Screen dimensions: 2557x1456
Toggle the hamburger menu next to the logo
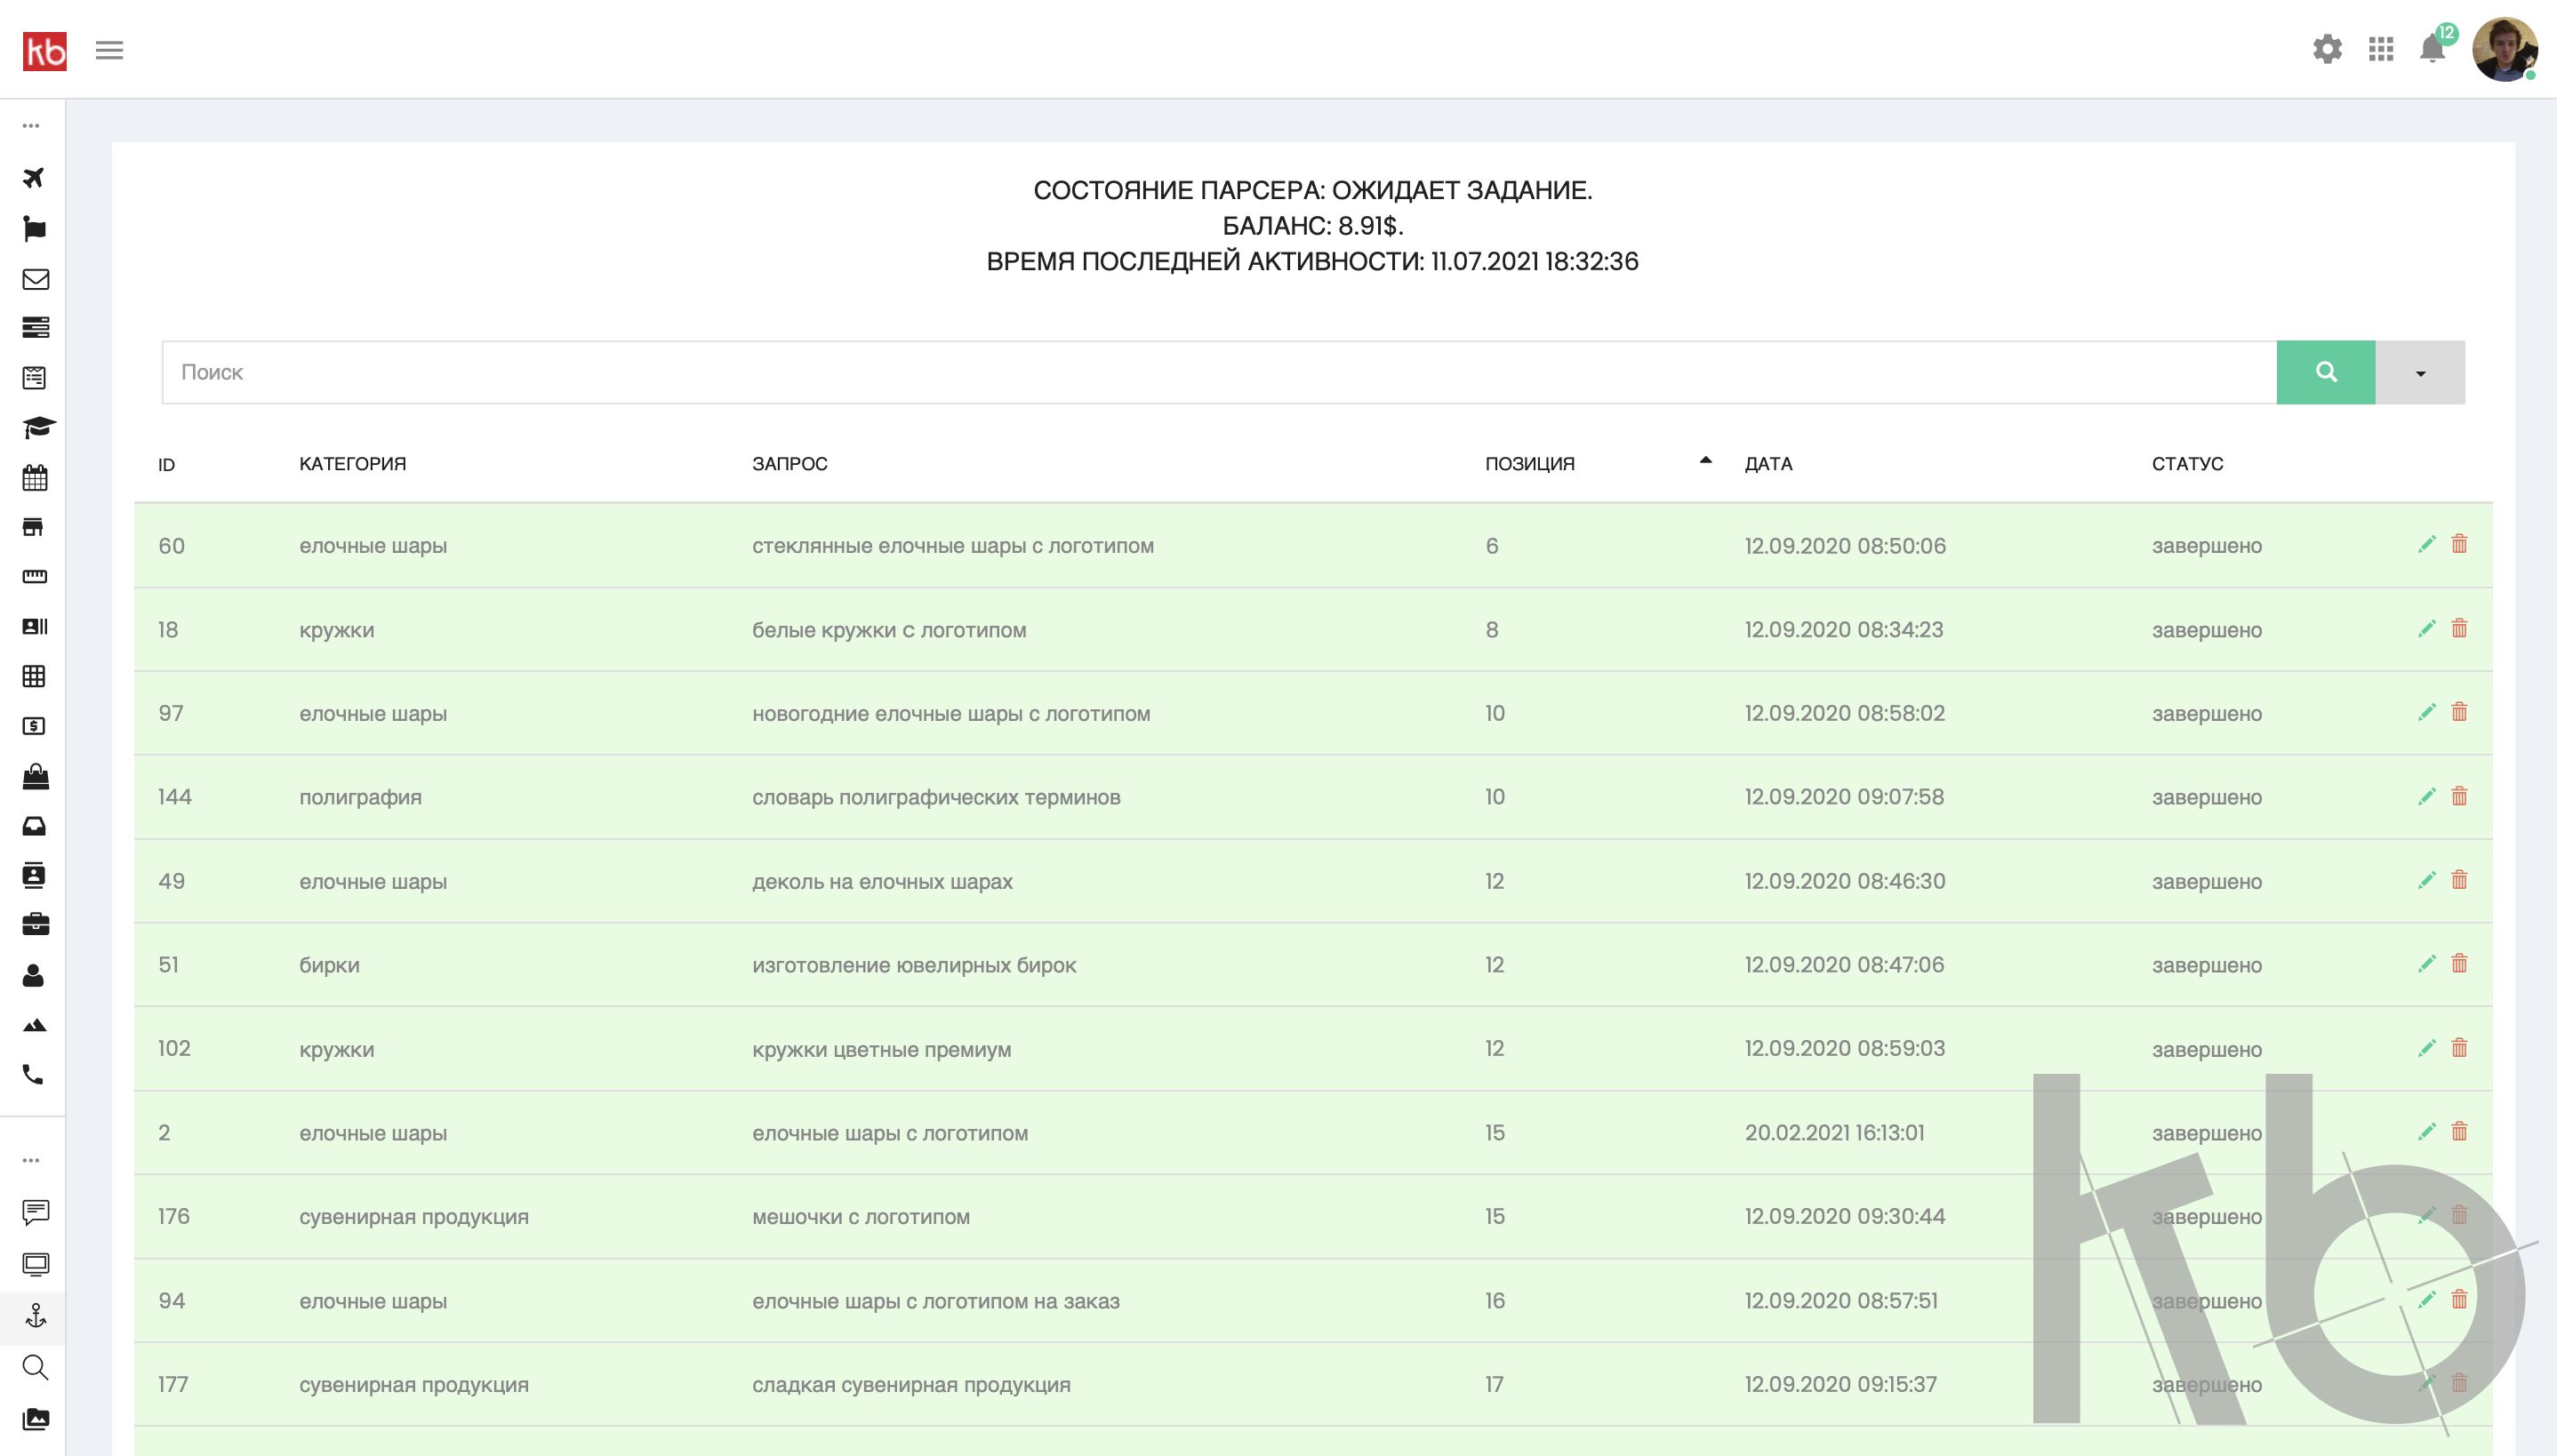[x=109, y=50]
